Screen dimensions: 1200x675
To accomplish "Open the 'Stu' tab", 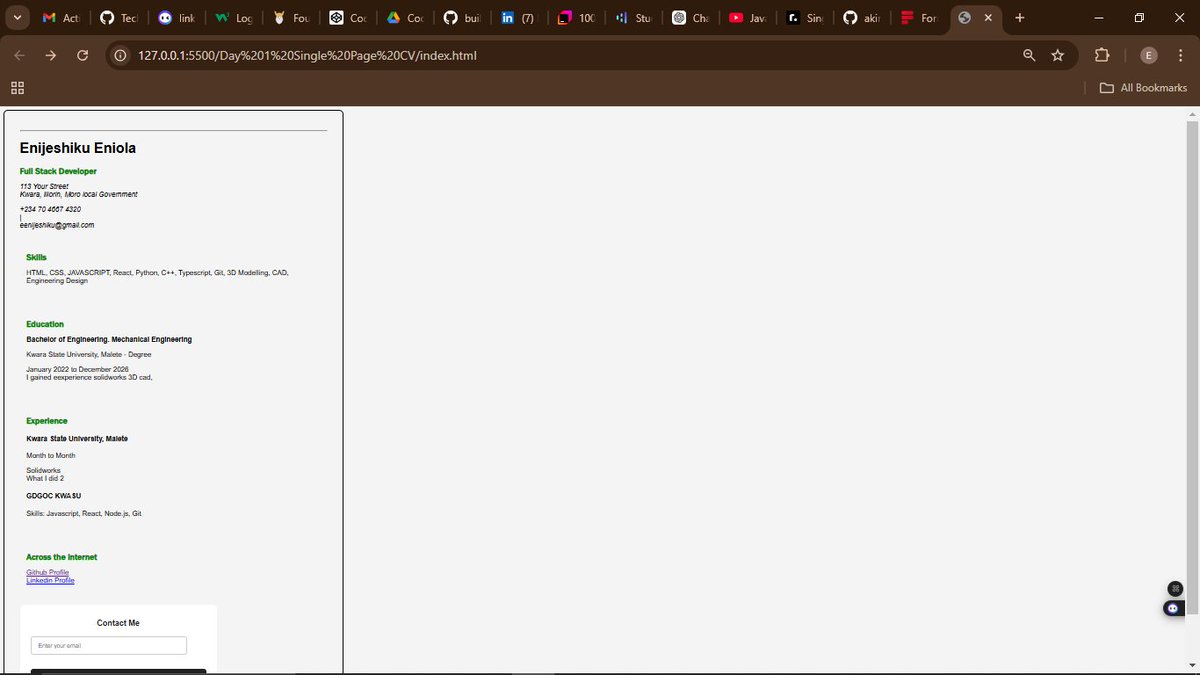I will click(634, 18).
